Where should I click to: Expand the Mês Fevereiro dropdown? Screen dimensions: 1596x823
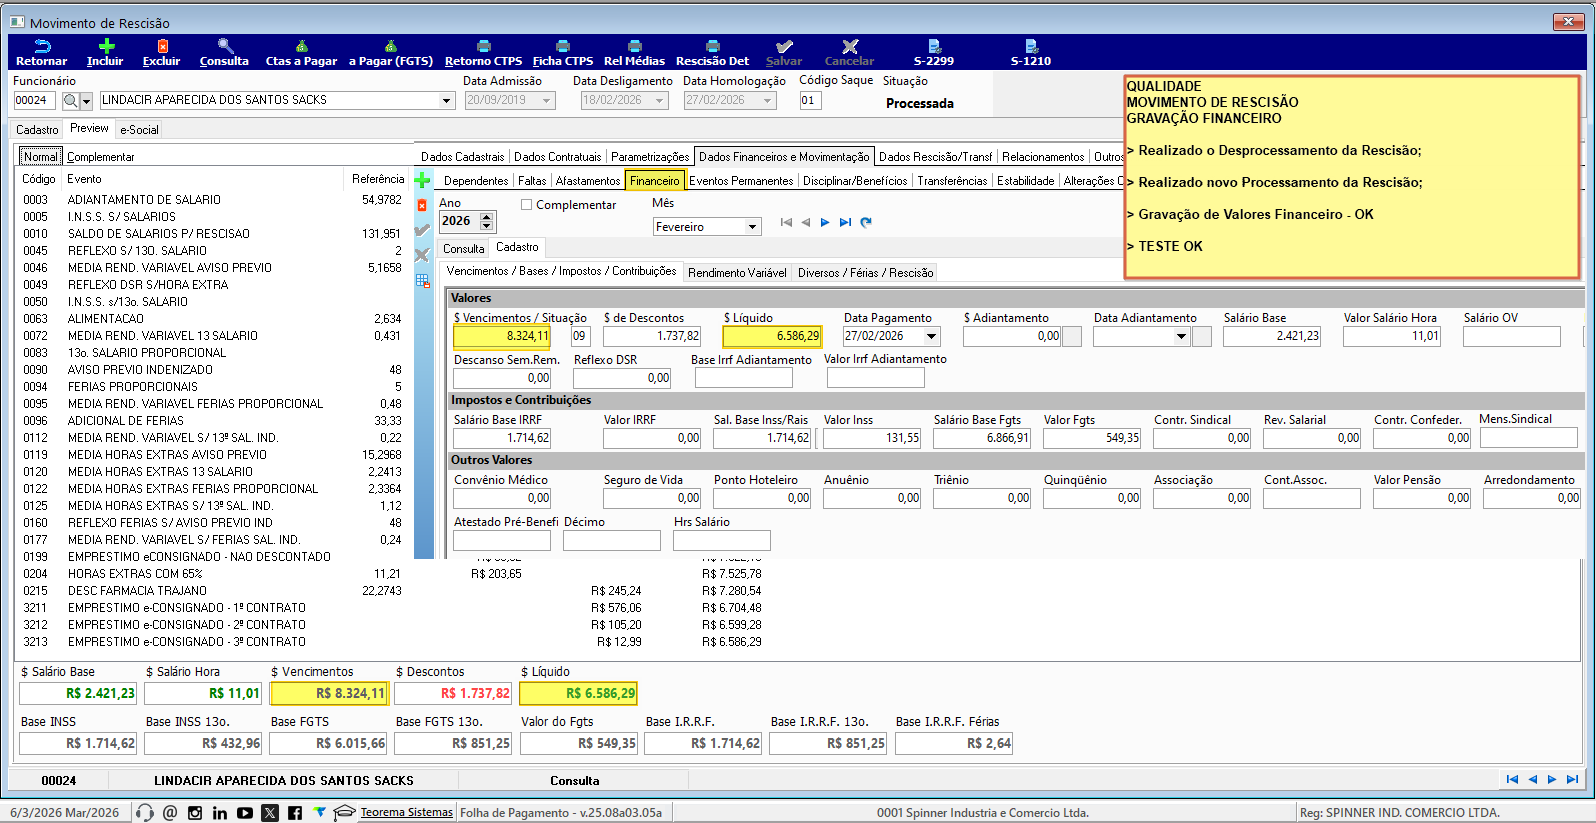click(752, 227)
